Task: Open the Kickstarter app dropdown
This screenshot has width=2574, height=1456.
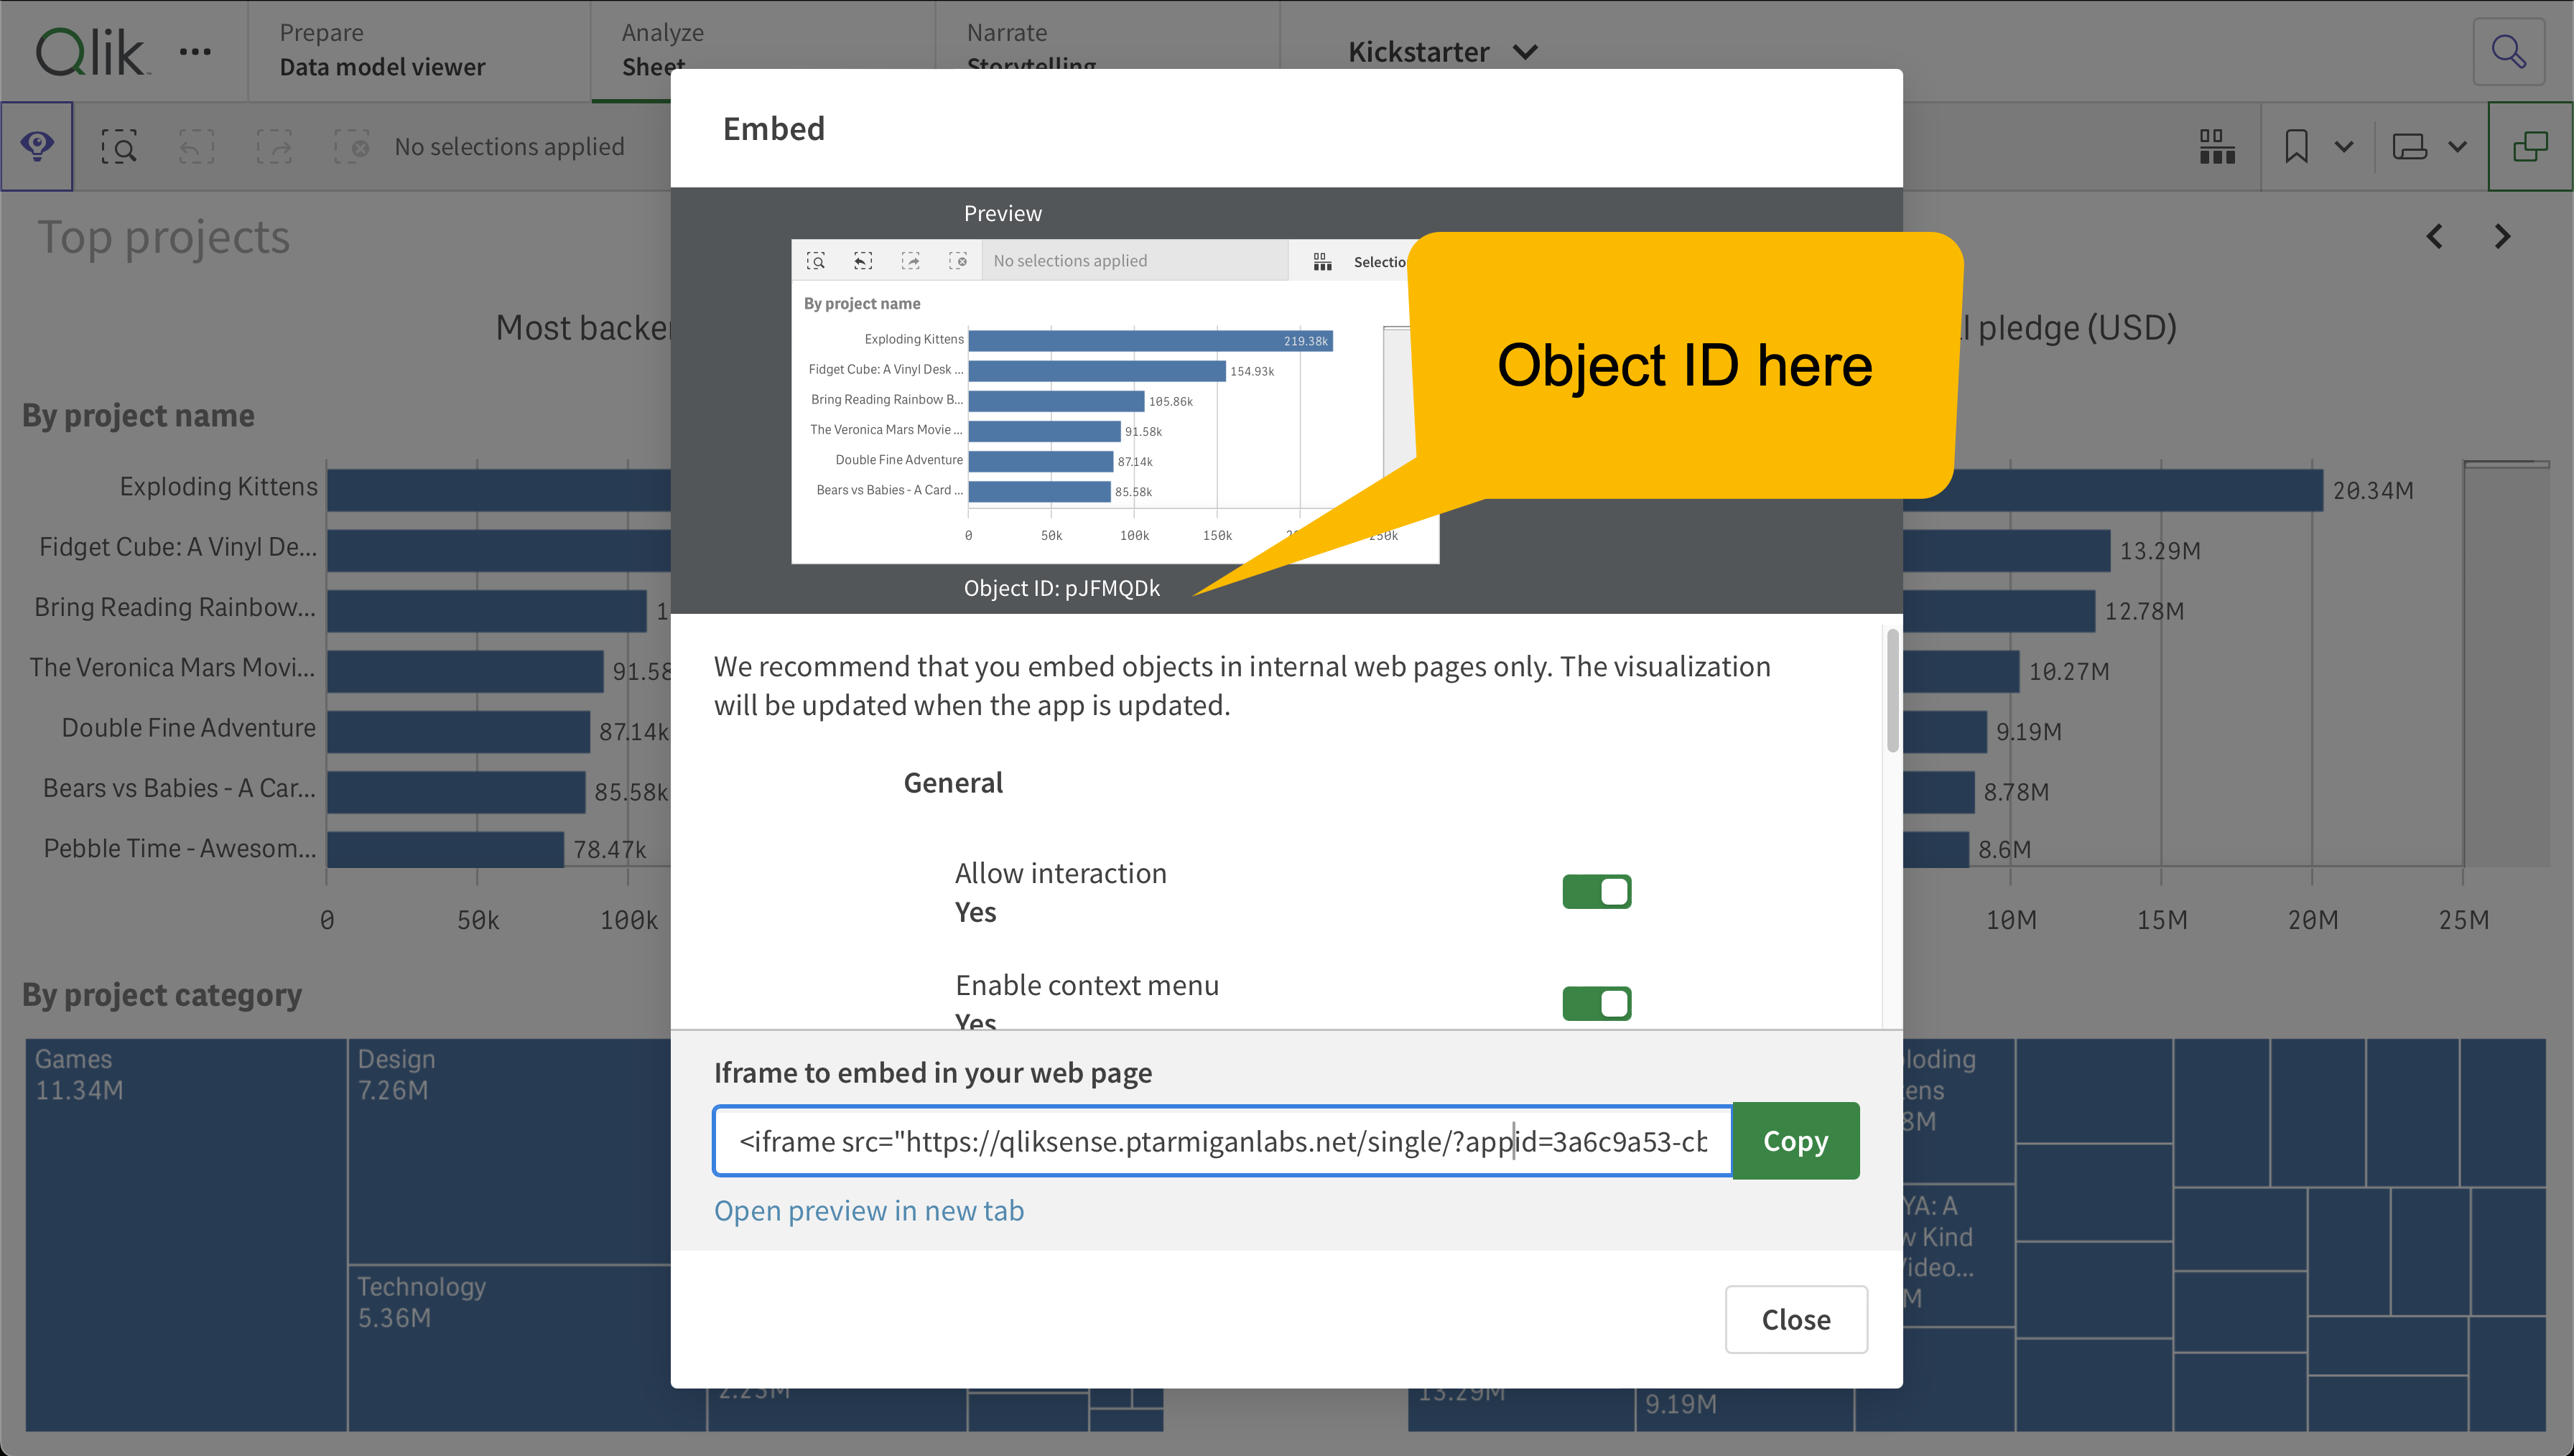Action: coord(1524,52)
